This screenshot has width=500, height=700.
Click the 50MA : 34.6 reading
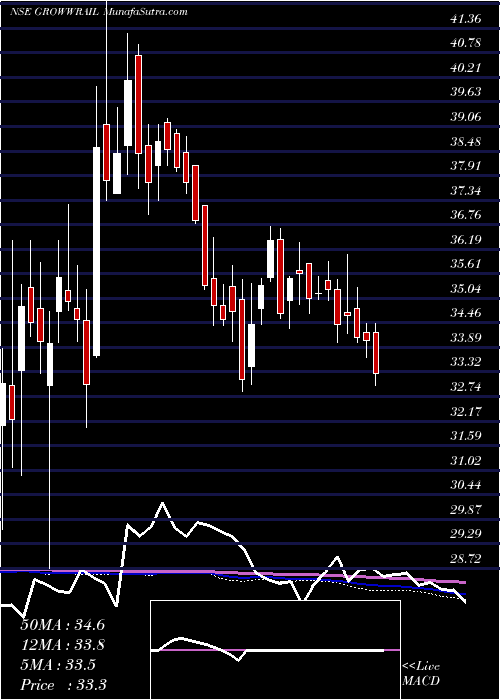(62, 625)
